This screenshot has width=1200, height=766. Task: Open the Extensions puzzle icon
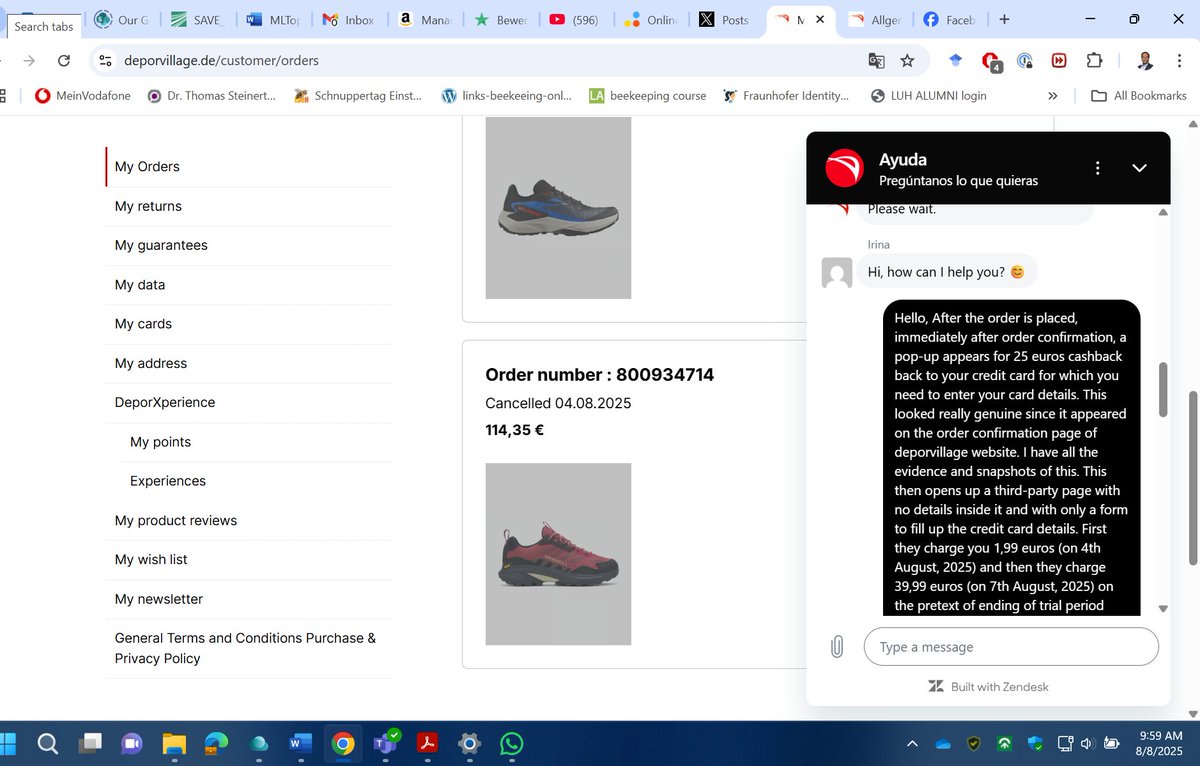tap(1094, 60)
